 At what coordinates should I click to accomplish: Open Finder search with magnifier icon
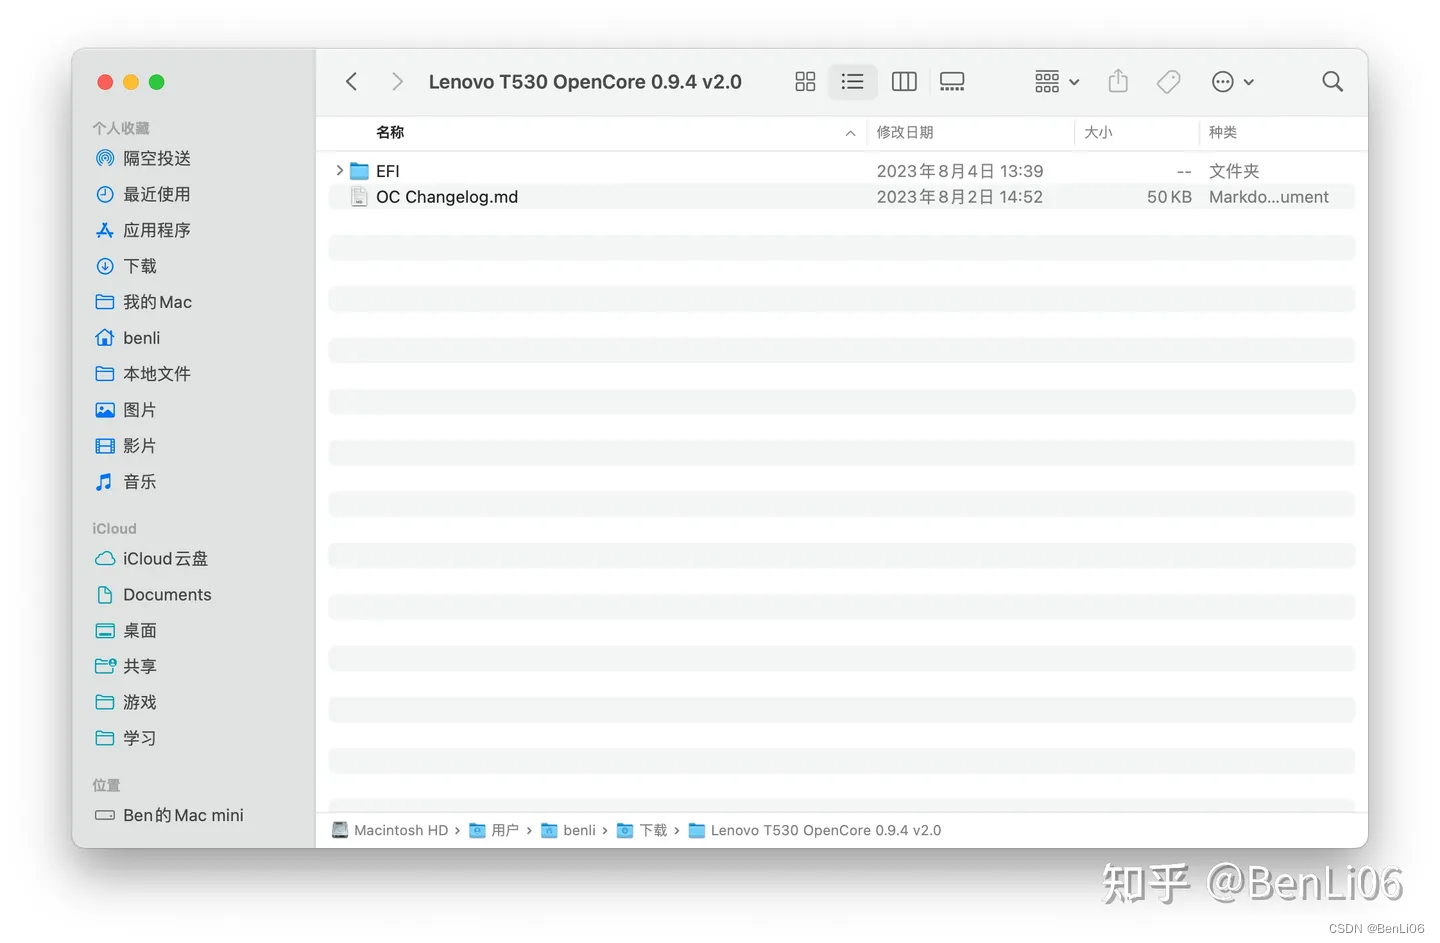1332,82
